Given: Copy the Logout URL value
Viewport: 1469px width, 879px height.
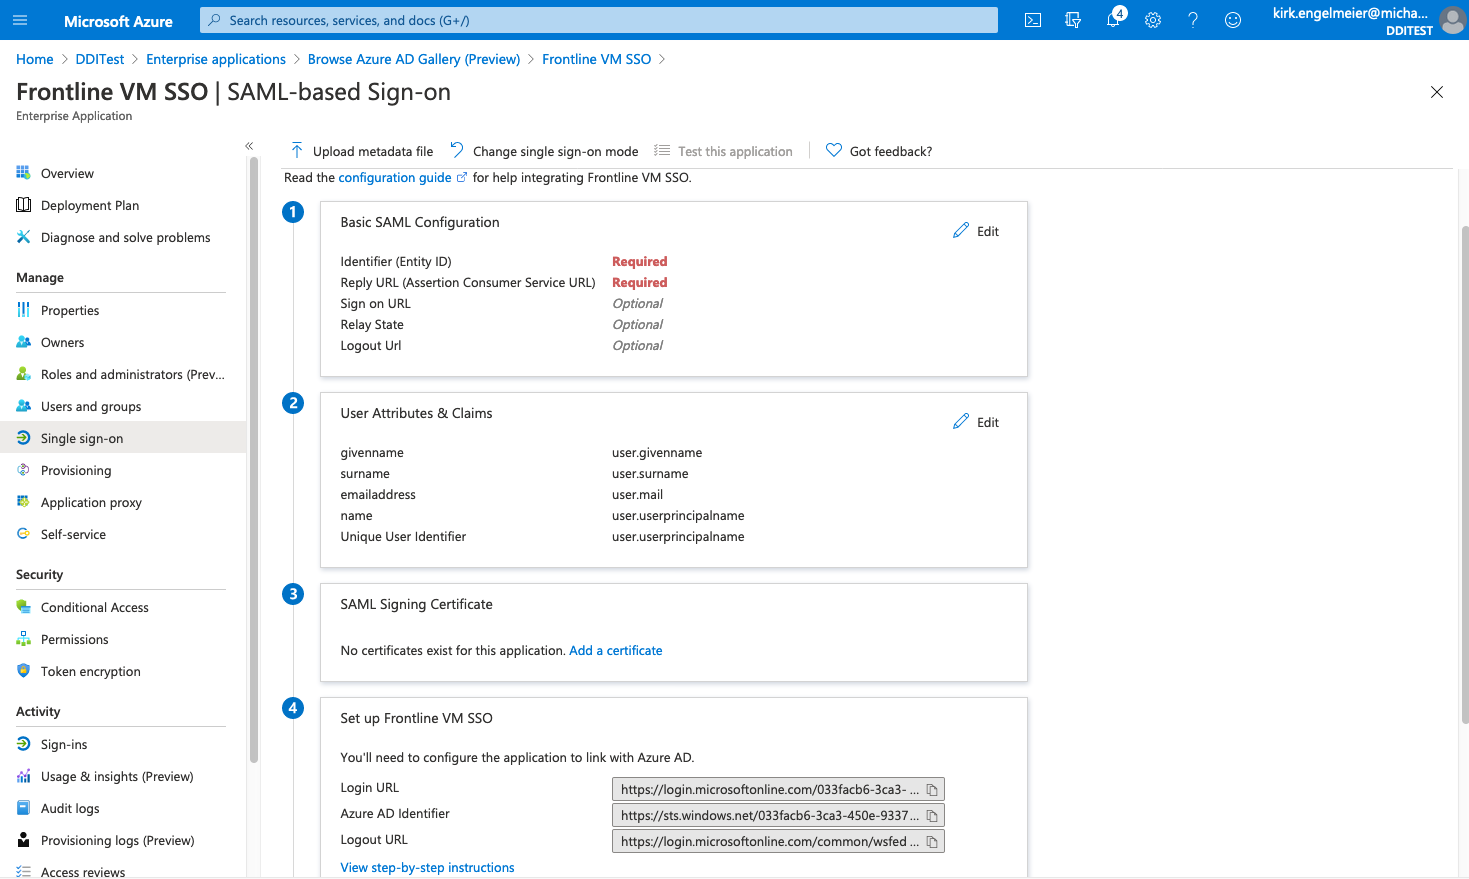Looking at the screenshot, I should (x=932, y=841).
